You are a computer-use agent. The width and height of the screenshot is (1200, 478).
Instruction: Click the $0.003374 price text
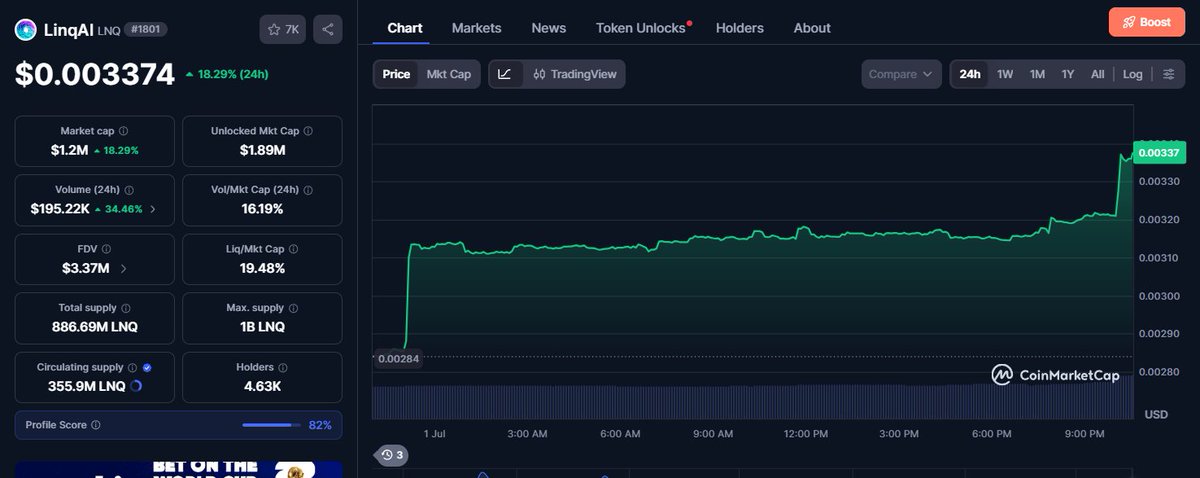(95, 75)
